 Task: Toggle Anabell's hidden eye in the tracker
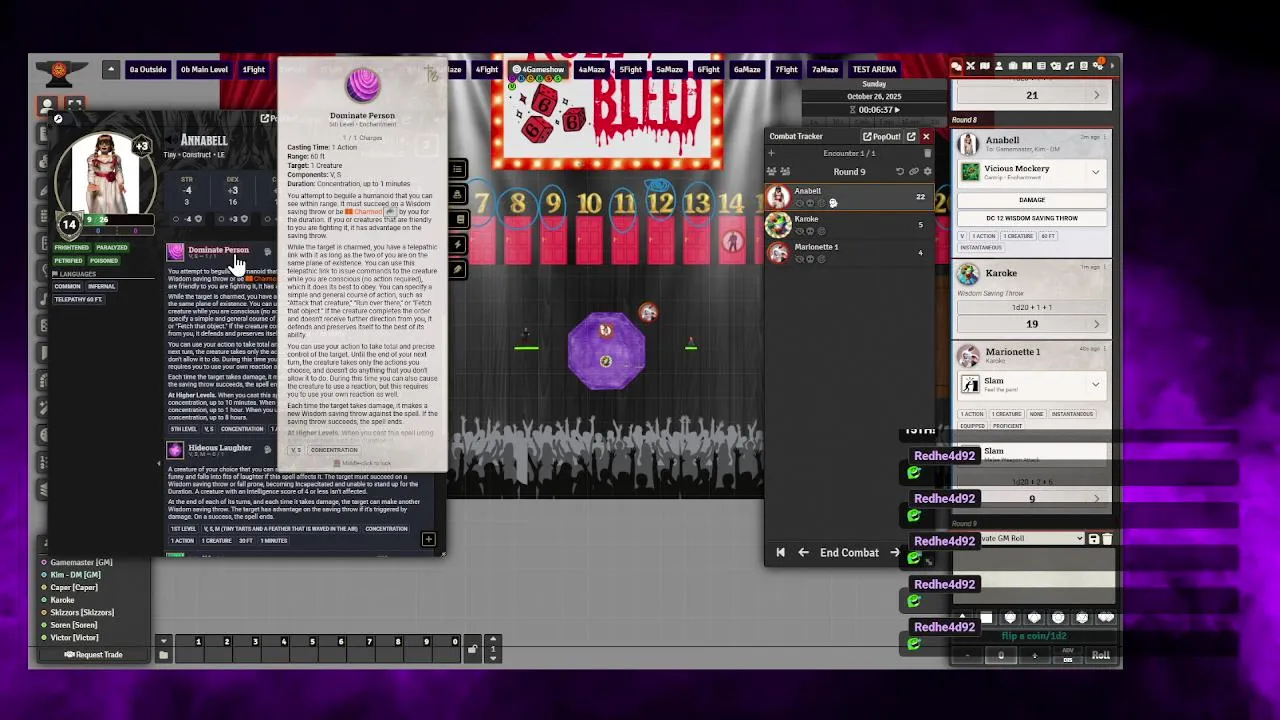pyautogui.click(x=799, y=203)
